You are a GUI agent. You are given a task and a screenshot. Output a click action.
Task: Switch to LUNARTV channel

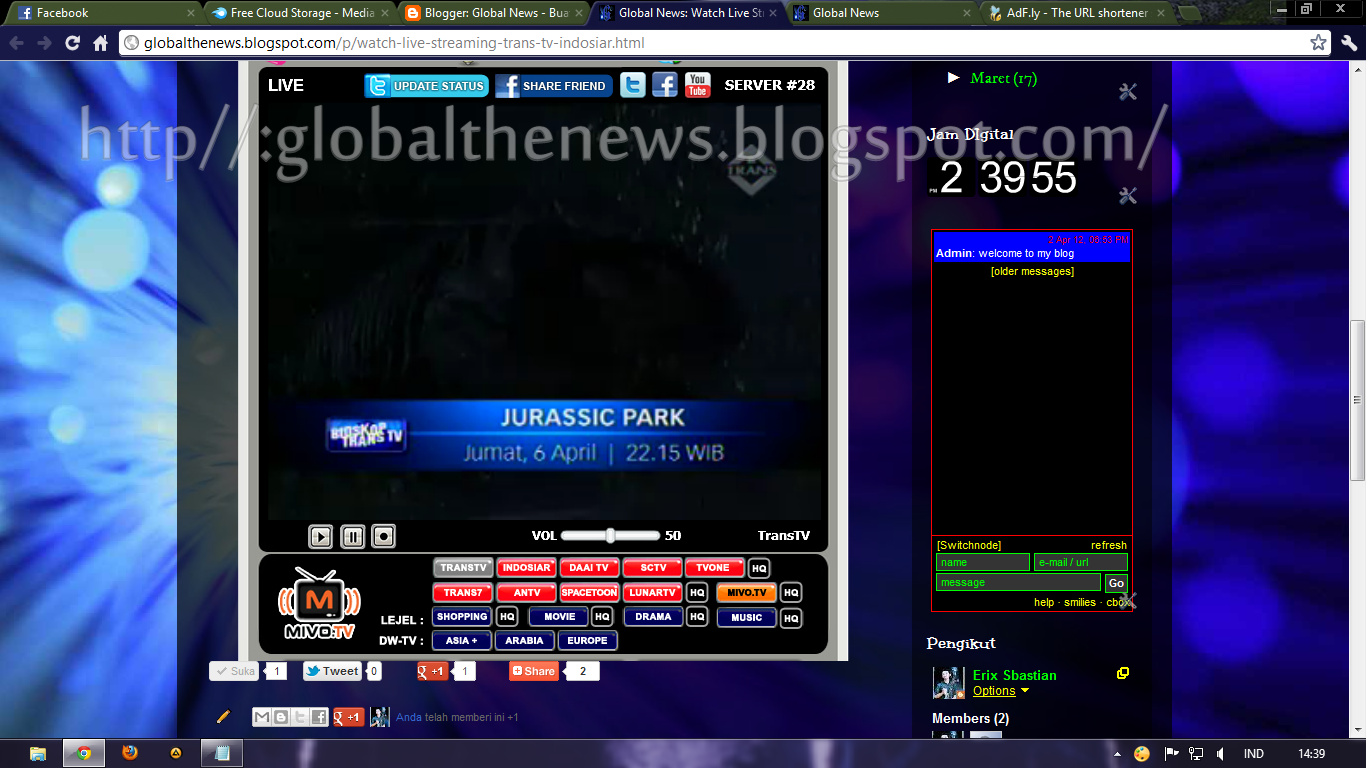(x=653, y=593)
